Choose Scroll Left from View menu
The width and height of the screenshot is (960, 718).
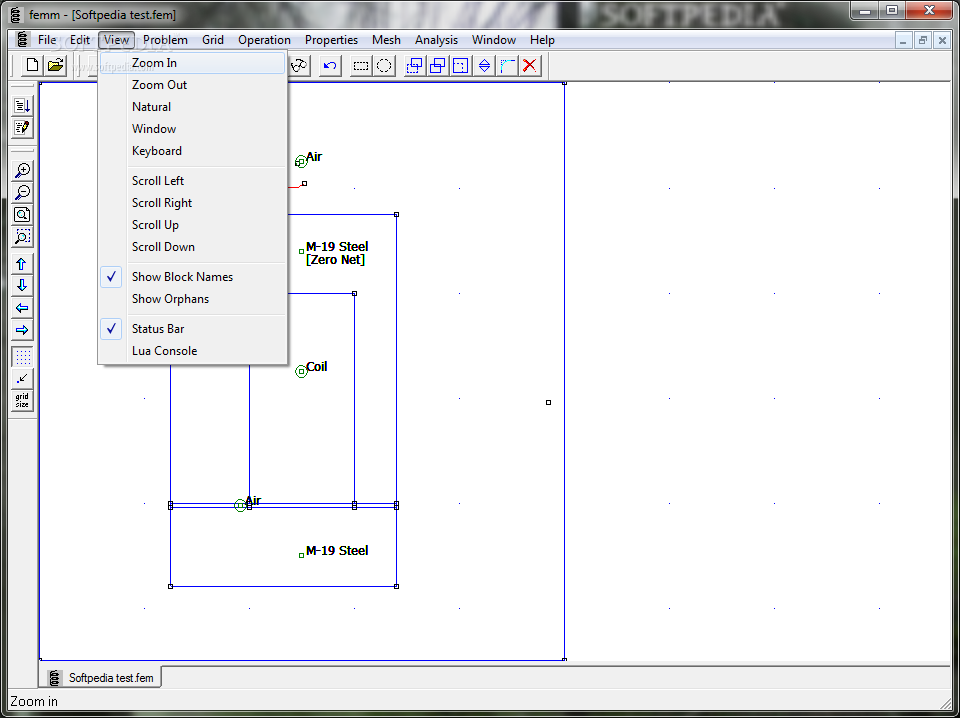(x=192, y=181)
